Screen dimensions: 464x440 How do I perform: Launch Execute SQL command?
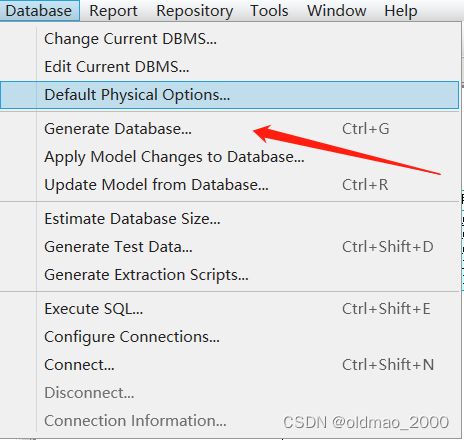click(230, 309)
